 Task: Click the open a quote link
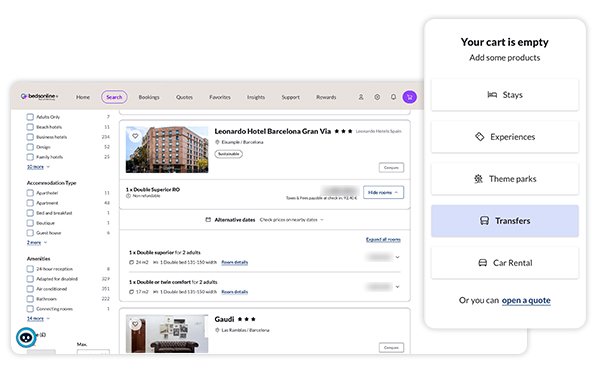(526, 300)
